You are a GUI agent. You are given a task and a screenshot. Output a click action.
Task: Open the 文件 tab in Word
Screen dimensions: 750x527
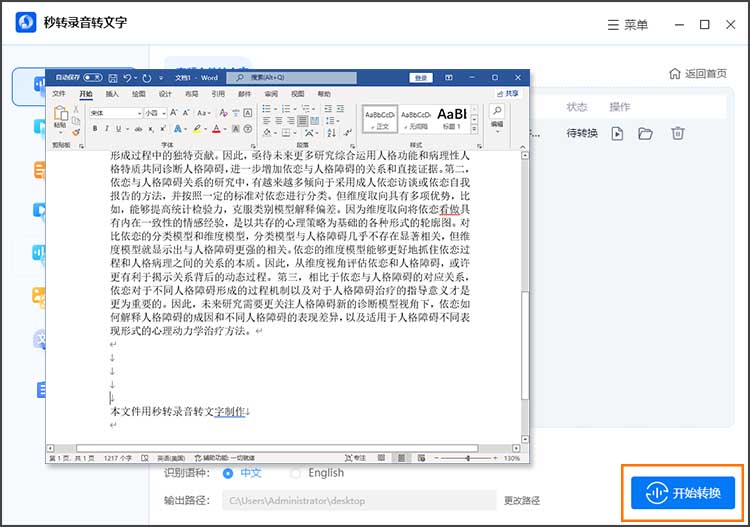click(59, 94)
